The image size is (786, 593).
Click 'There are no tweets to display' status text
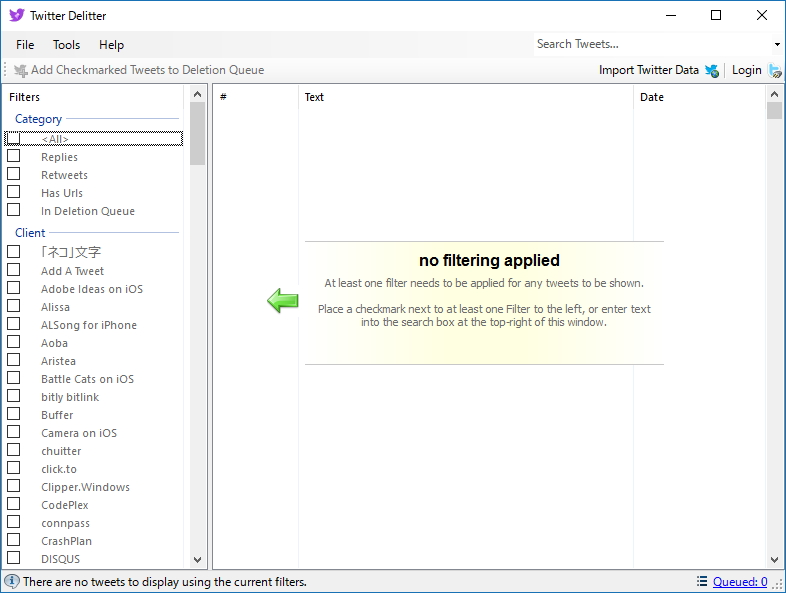click(x=165, y=582)
